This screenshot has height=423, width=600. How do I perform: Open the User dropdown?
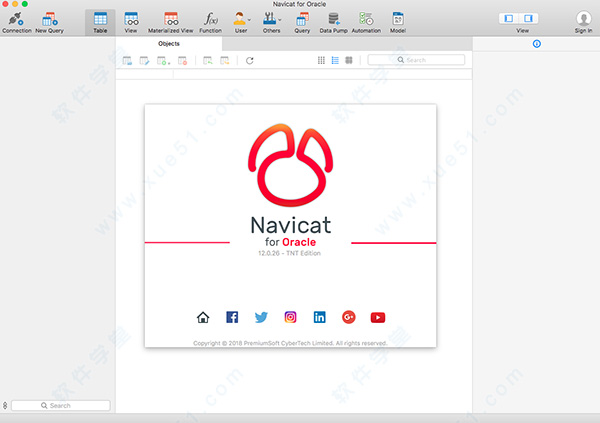pos(241,22)
